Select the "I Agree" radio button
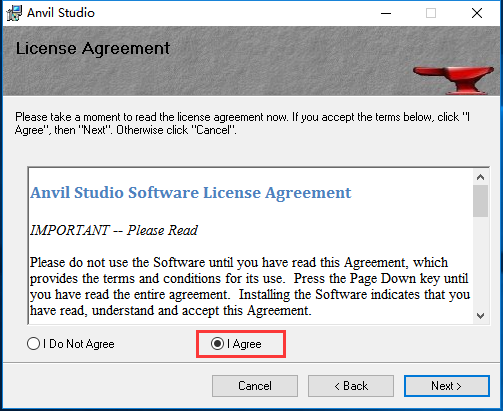 (x=217, y=344)
